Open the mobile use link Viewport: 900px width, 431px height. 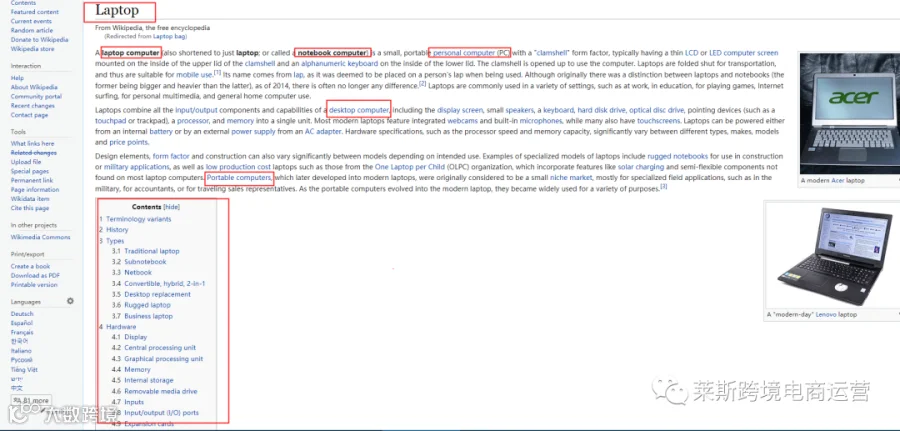[x=194, y=75]
